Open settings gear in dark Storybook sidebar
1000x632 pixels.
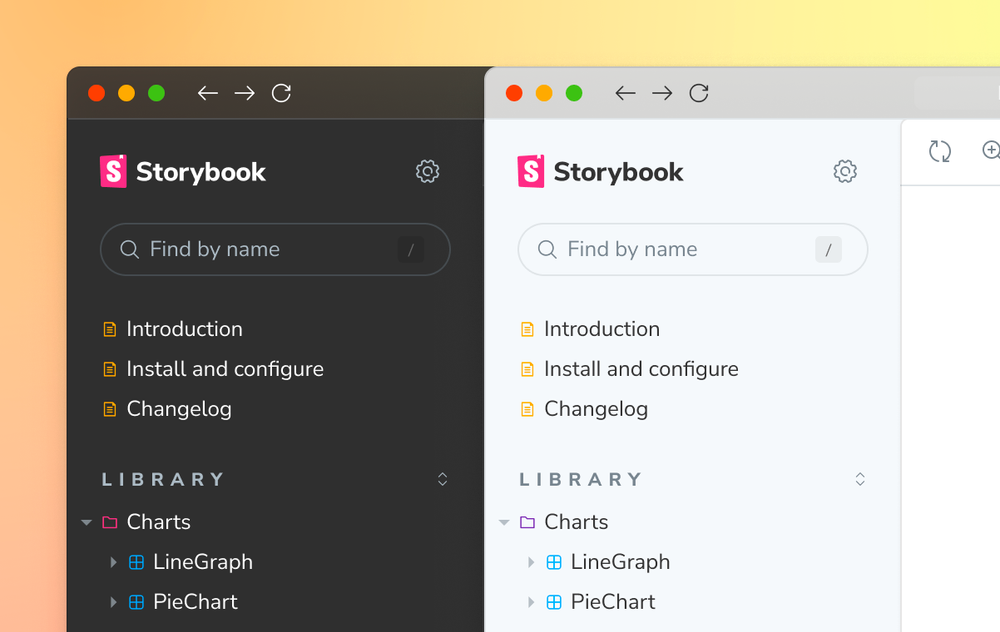click(x=427, y=172)
